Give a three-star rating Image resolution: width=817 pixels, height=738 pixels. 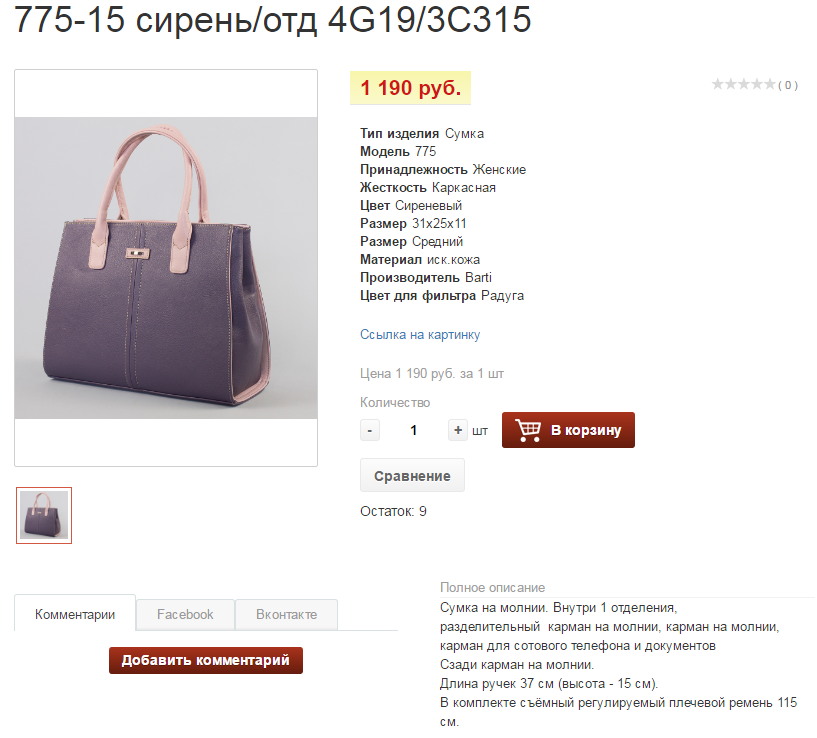tap(744, 84)
